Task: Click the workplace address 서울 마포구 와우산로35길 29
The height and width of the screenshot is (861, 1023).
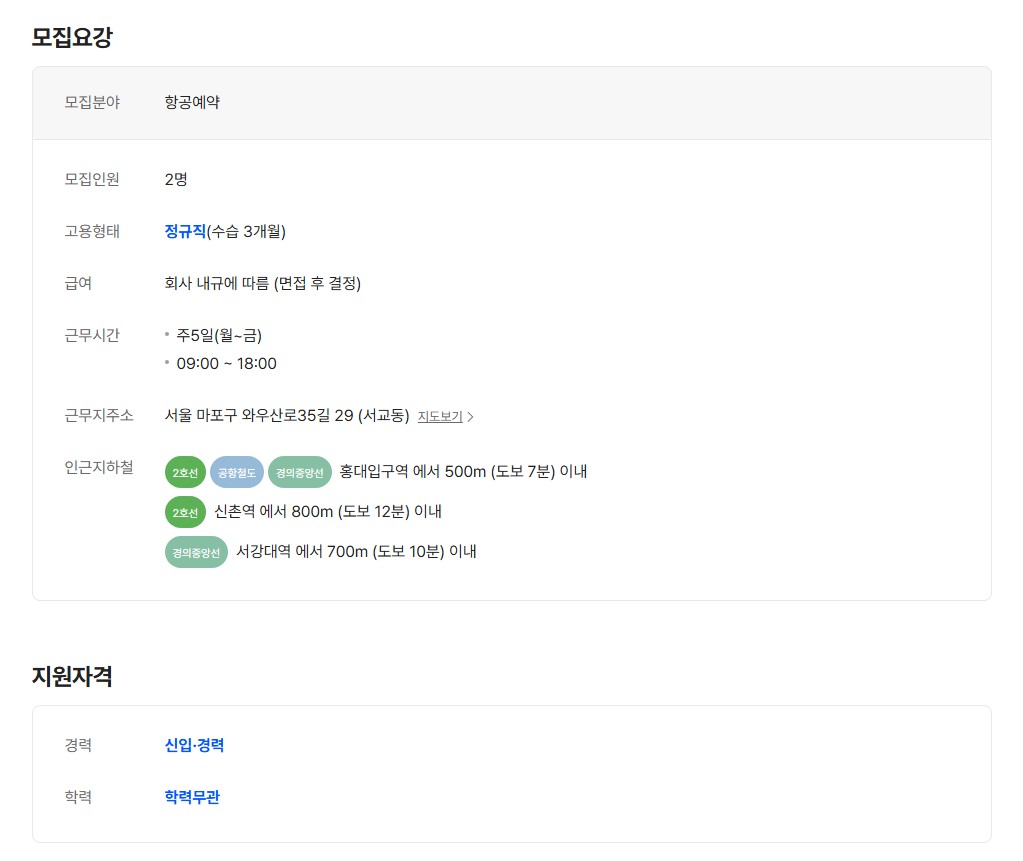Action: click(287, 415)
